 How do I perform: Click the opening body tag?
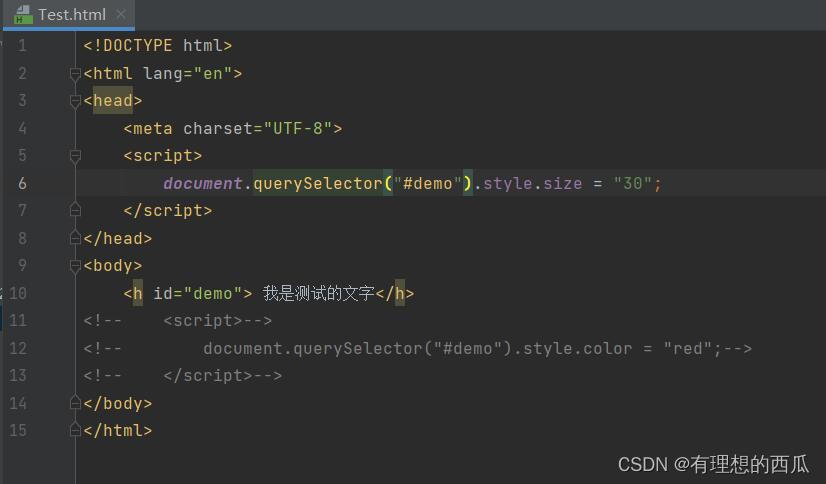coord(113,266)
